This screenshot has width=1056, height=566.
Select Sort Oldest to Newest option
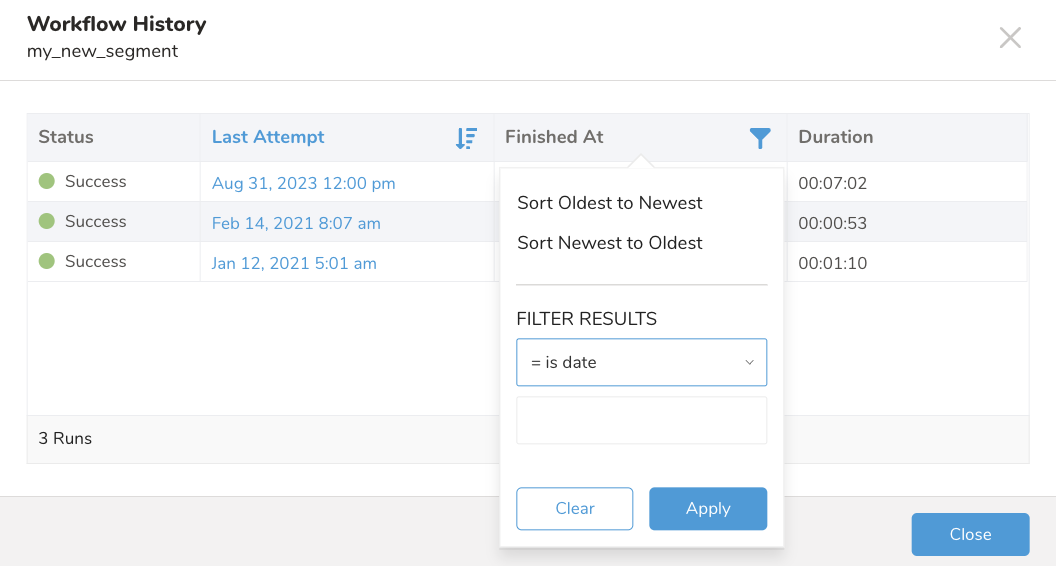point(610,203)
